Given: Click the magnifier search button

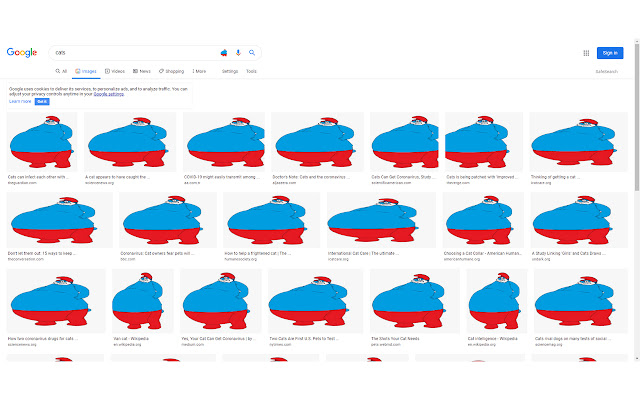Looking at the screenshot, I should click(x=252, y=53).
